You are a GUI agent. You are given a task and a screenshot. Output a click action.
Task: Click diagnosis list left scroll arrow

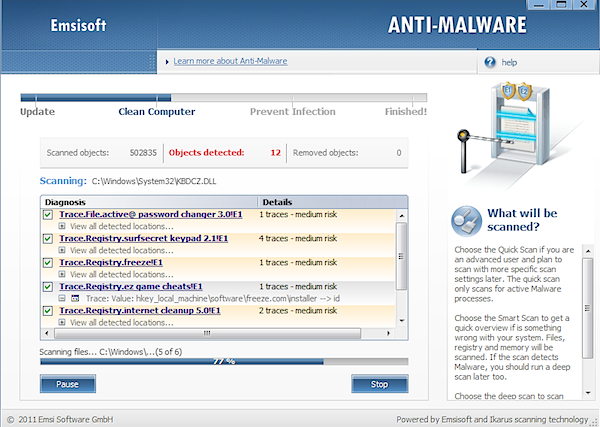47,334
